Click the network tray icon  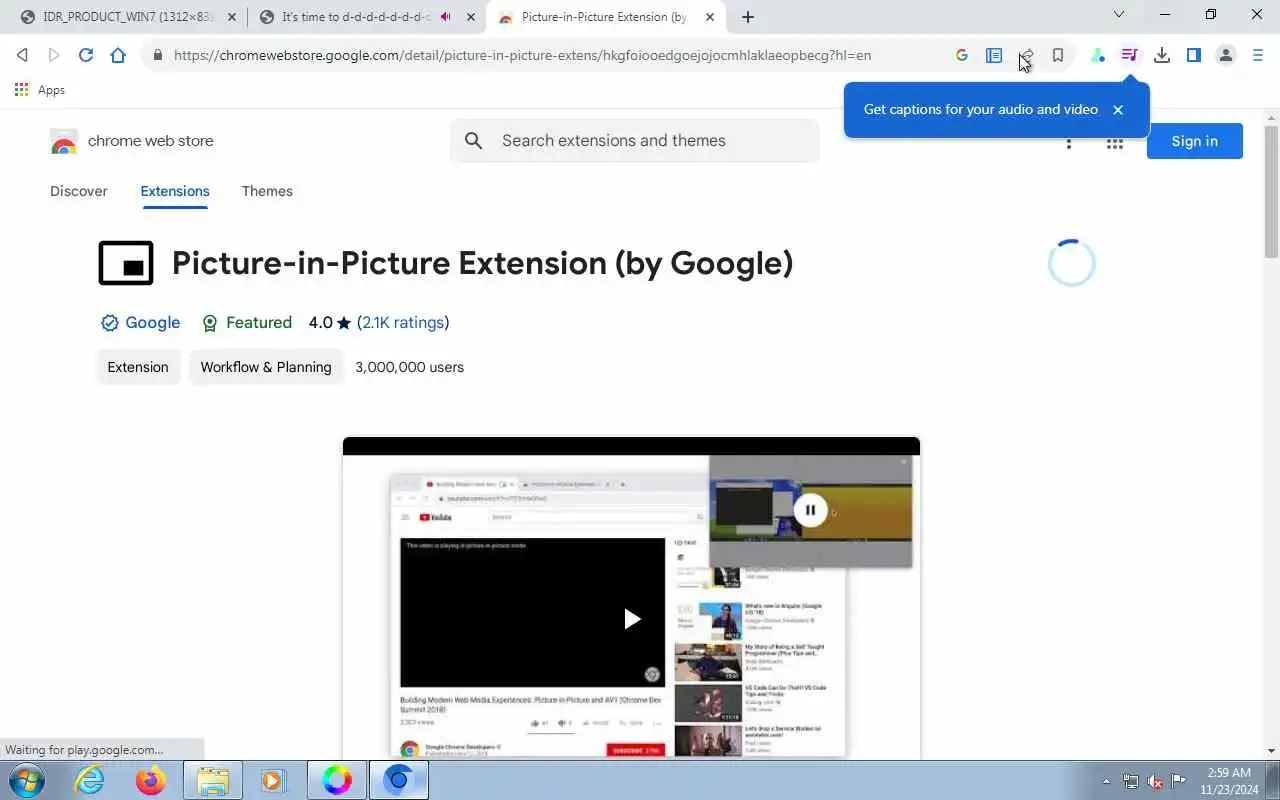1131,781
